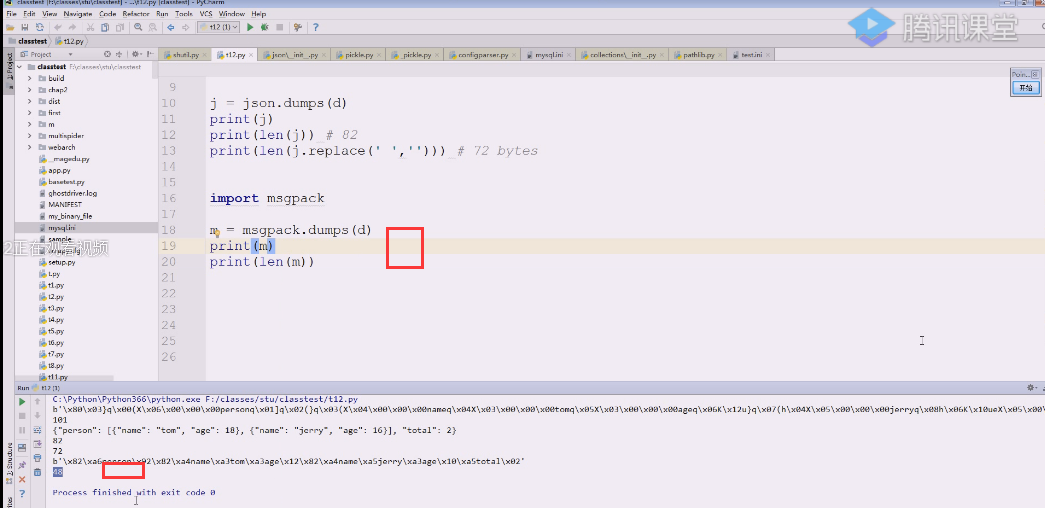Viewport: 1045px width, 508px height.
Task: Start debugging with the bug icon
Action: tap(265, 27)
